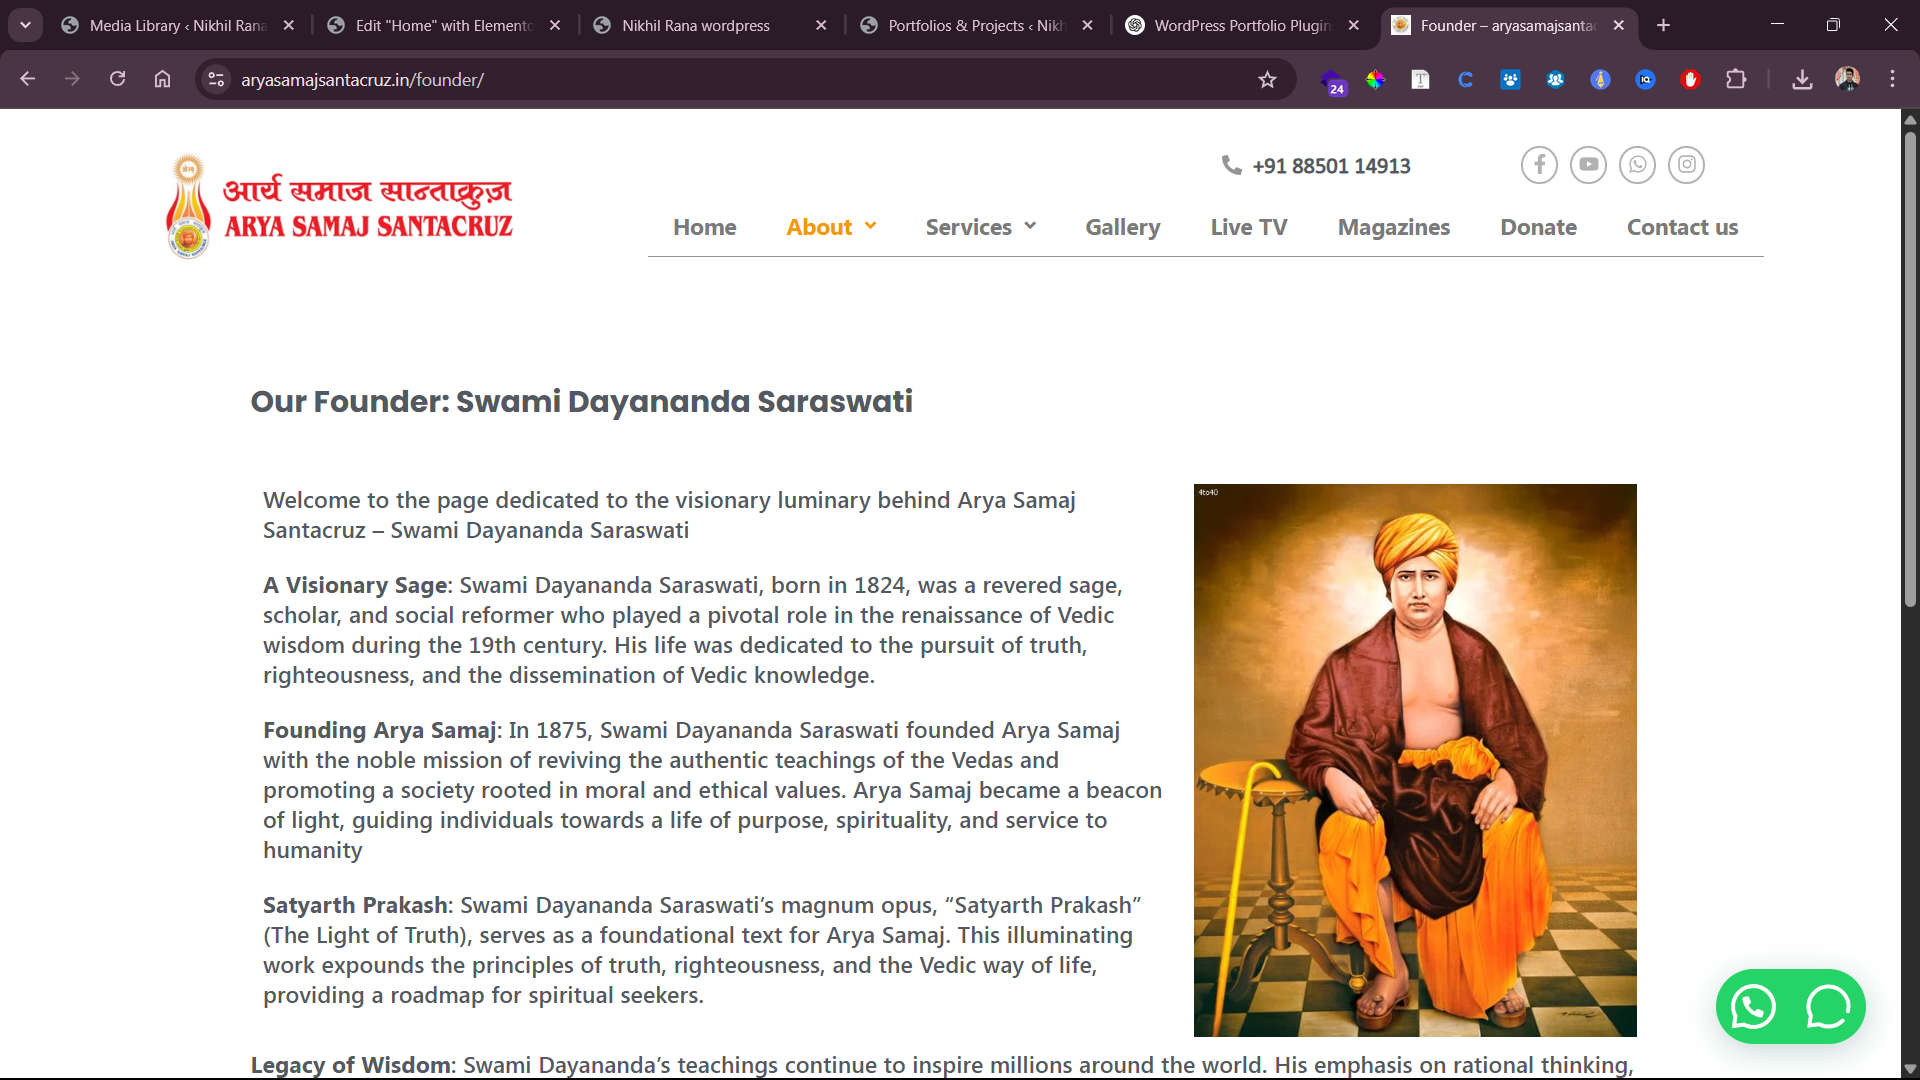
Task: Expand the Services menu dropdown
Action: tap(980, 227)
